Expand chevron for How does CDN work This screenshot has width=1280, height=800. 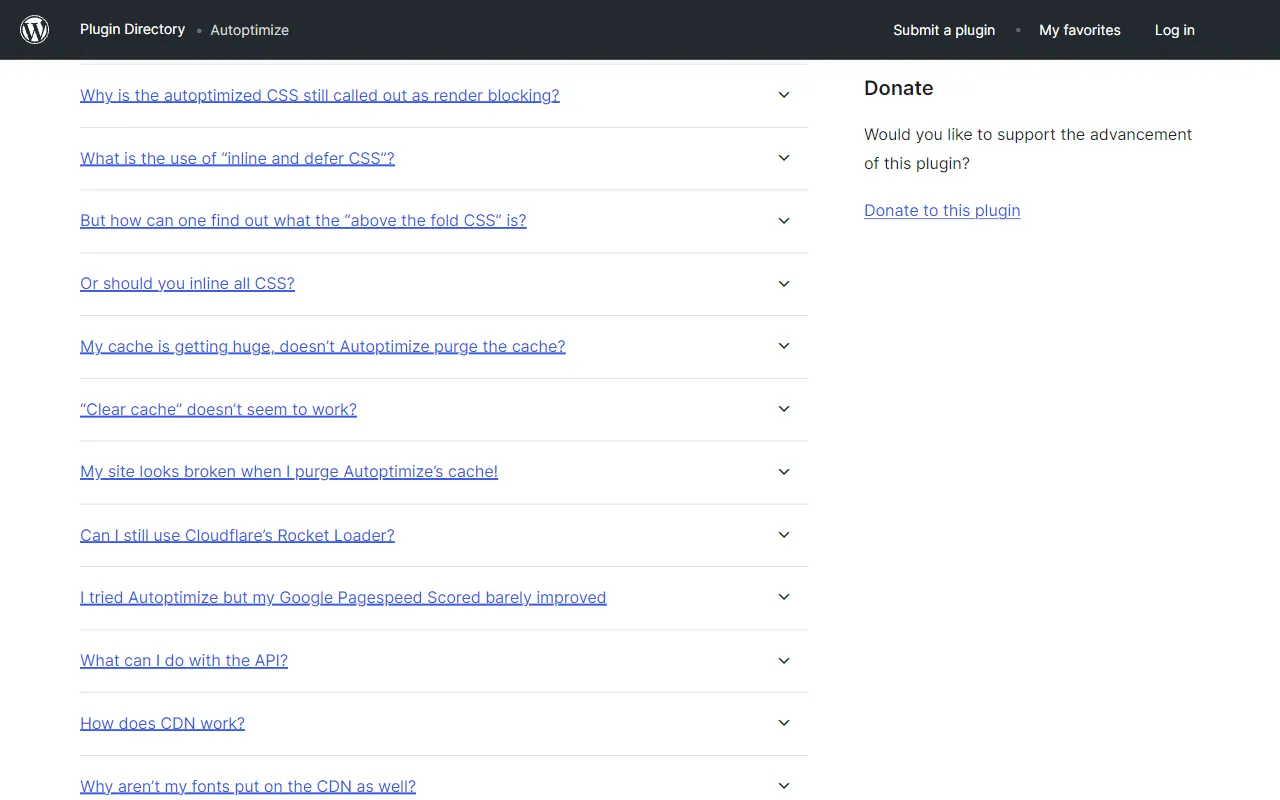tap(784, 723)
